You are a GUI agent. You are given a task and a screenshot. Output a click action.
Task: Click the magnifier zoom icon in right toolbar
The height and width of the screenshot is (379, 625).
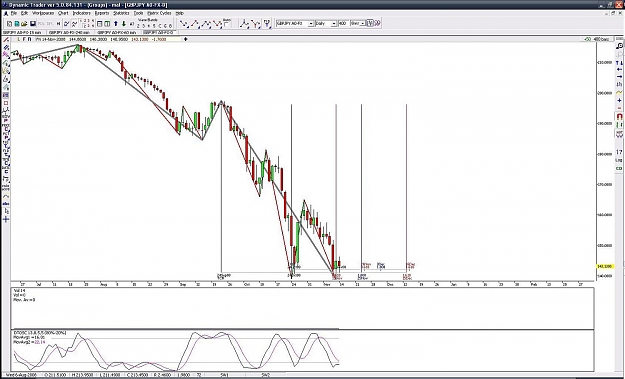tap(619, 45)
